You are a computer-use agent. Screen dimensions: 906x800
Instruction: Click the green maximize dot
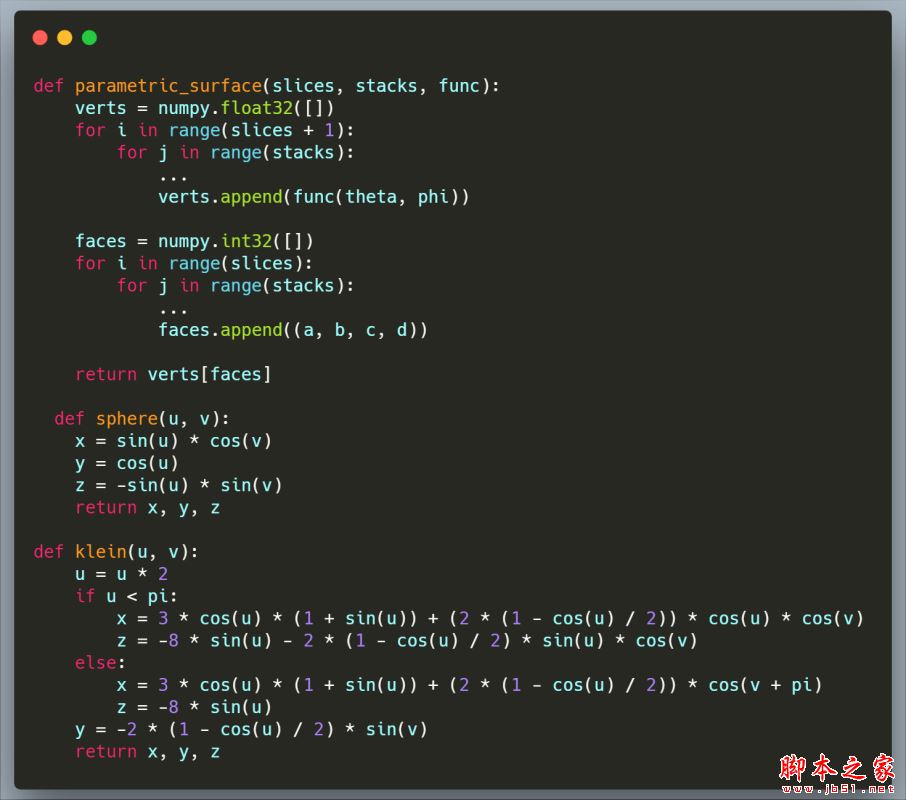point(89,38)
